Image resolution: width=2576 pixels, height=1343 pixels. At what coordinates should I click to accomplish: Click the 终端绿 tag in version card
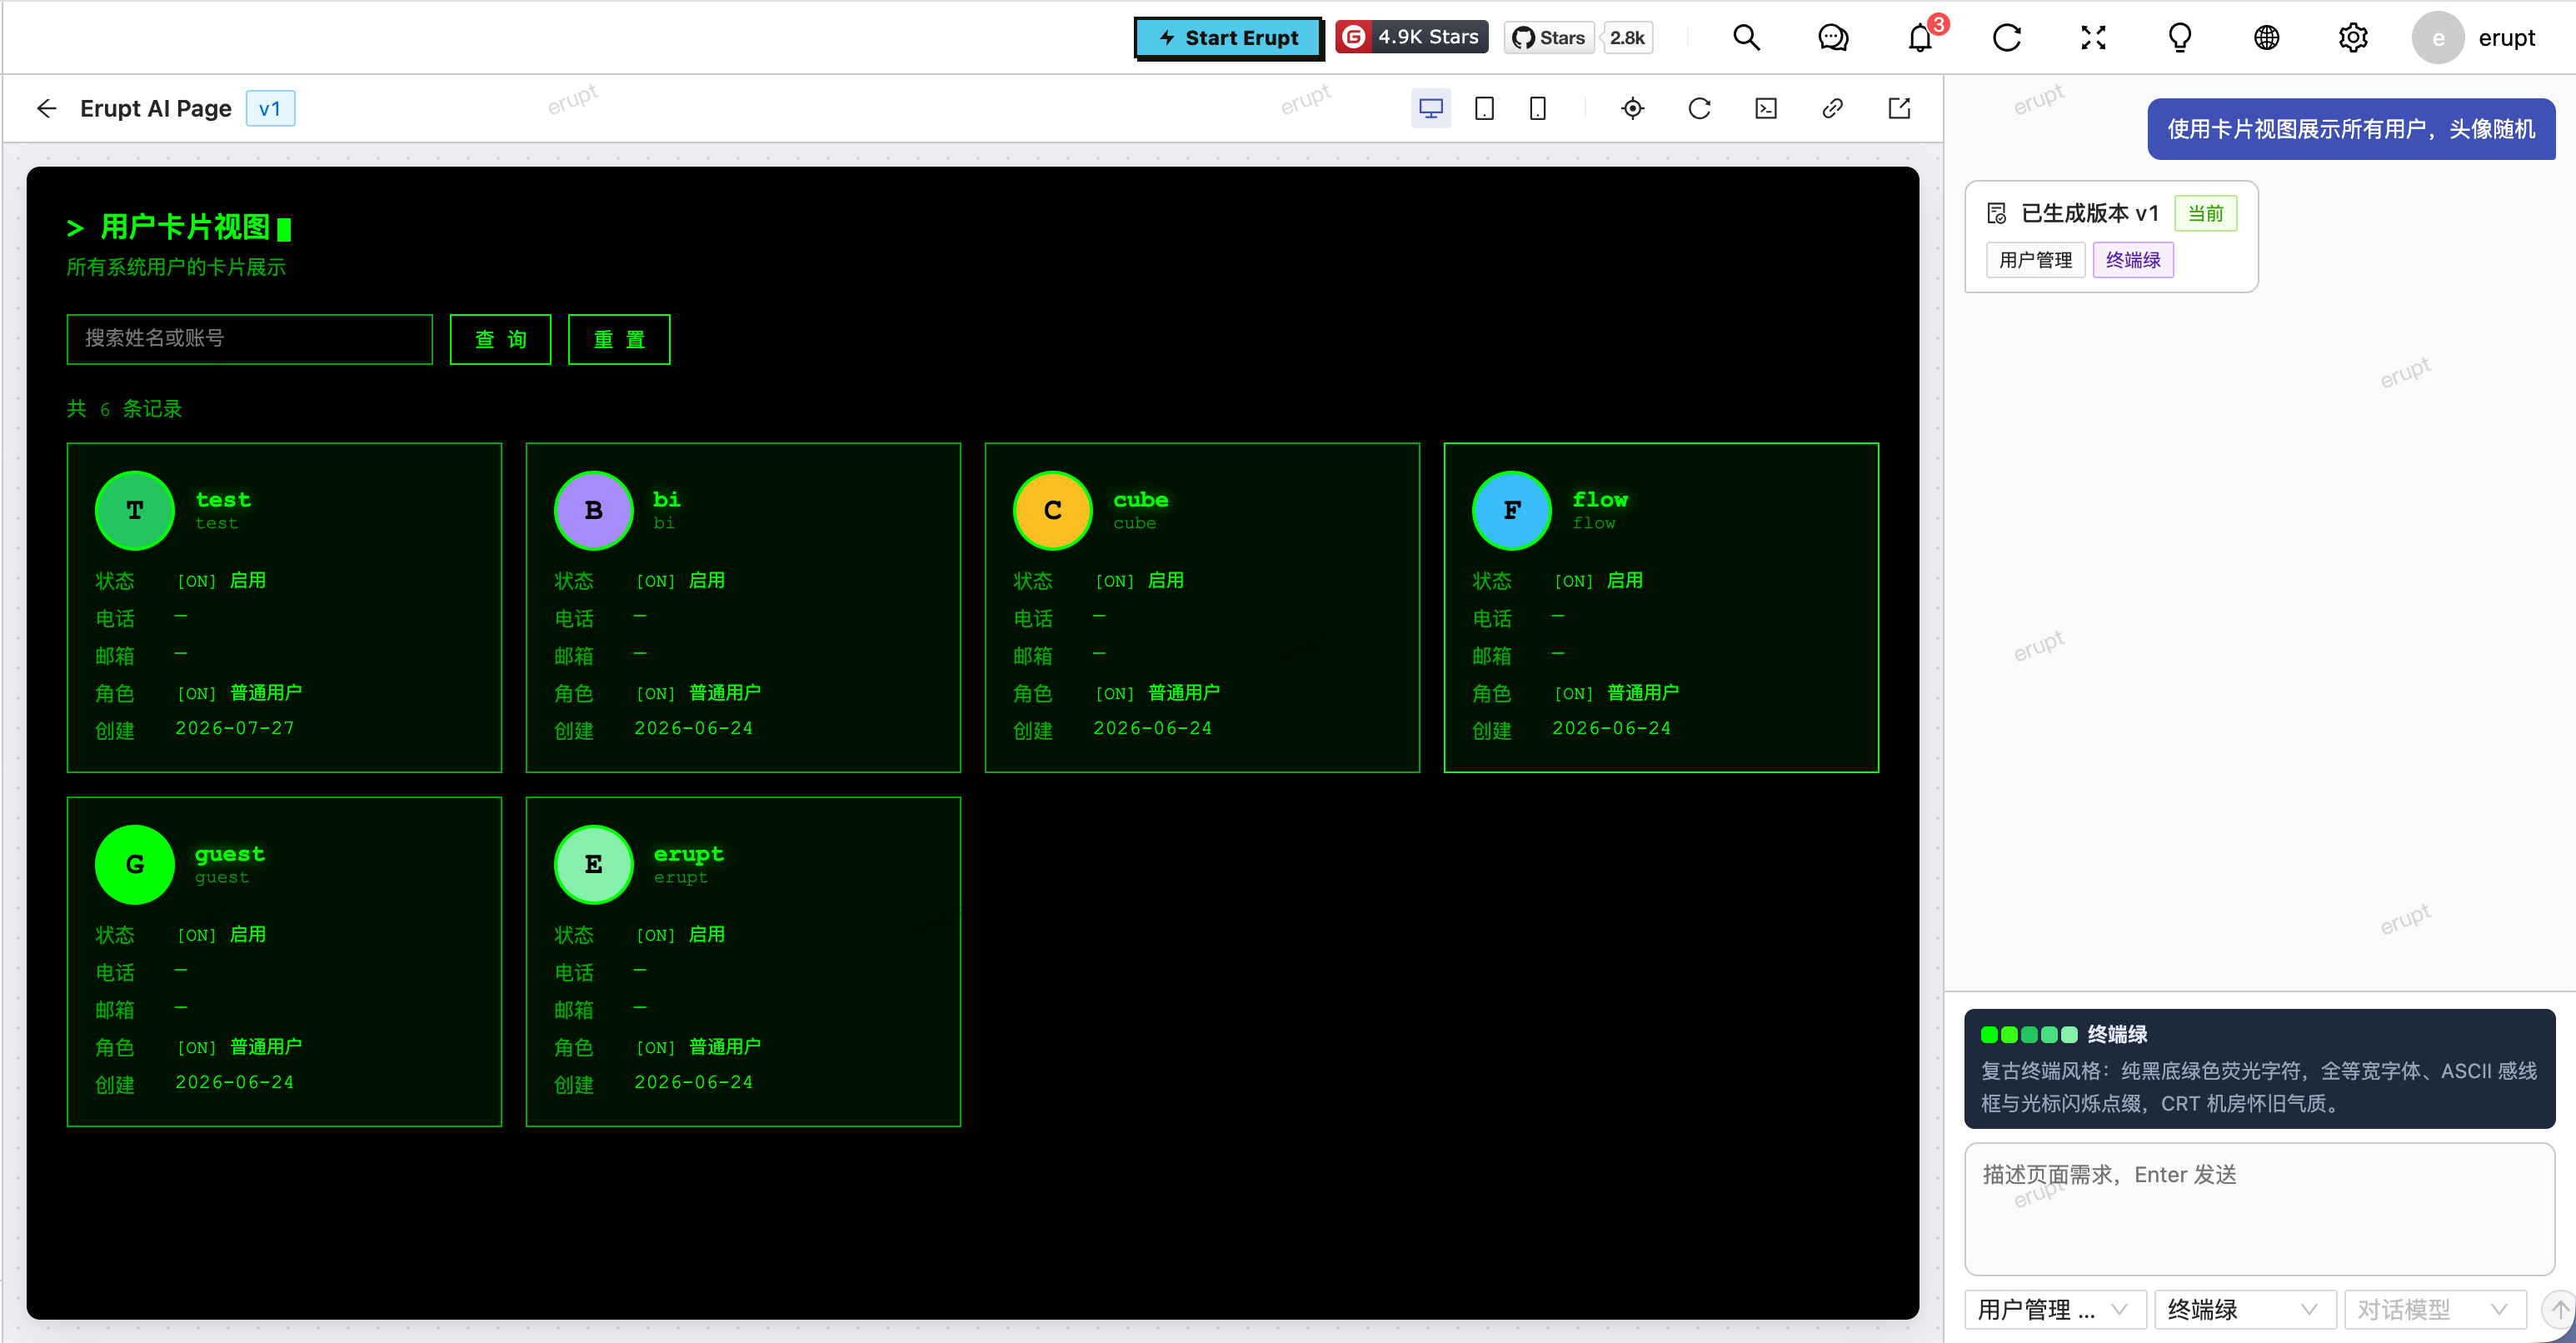click(2133, 260)
